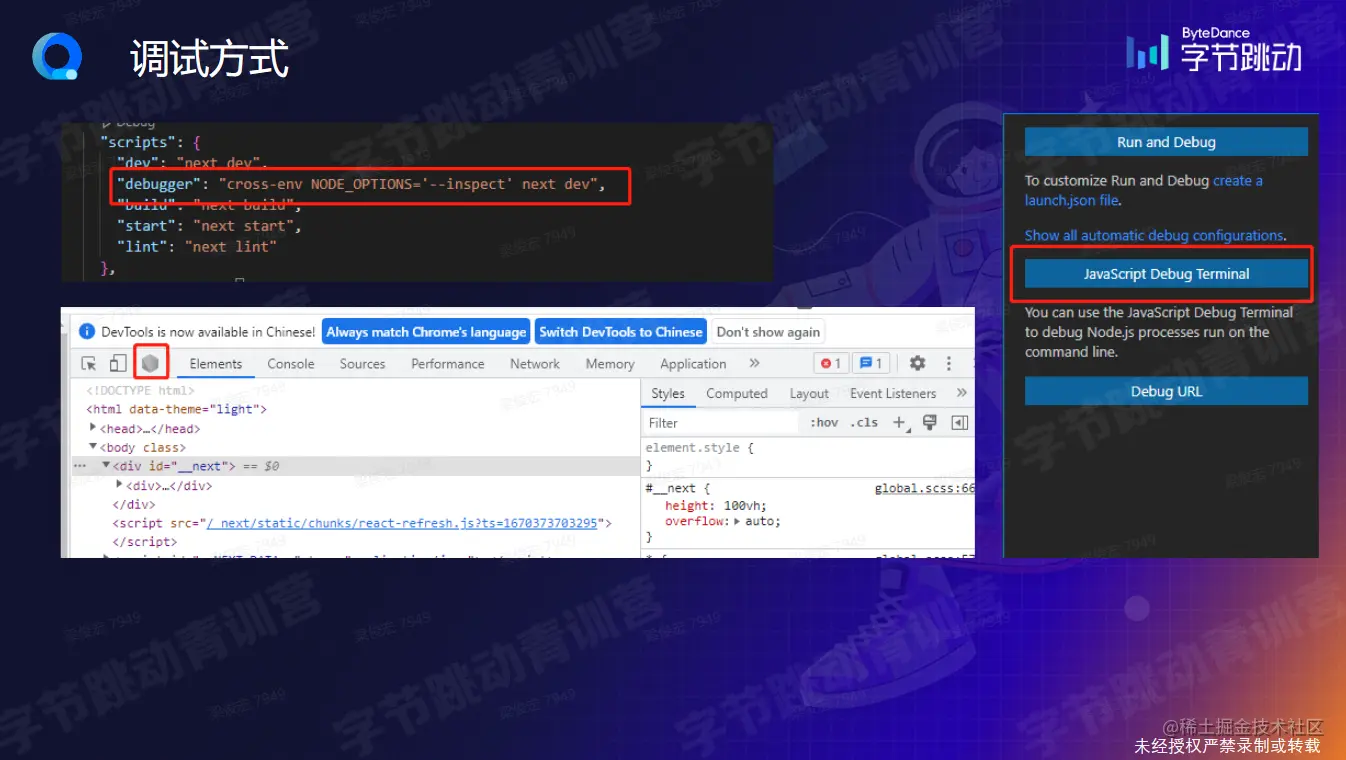Open the Application tab
Image resolution: width=1346 pixels, height=760 pixels.
click(x=693, y=364)
